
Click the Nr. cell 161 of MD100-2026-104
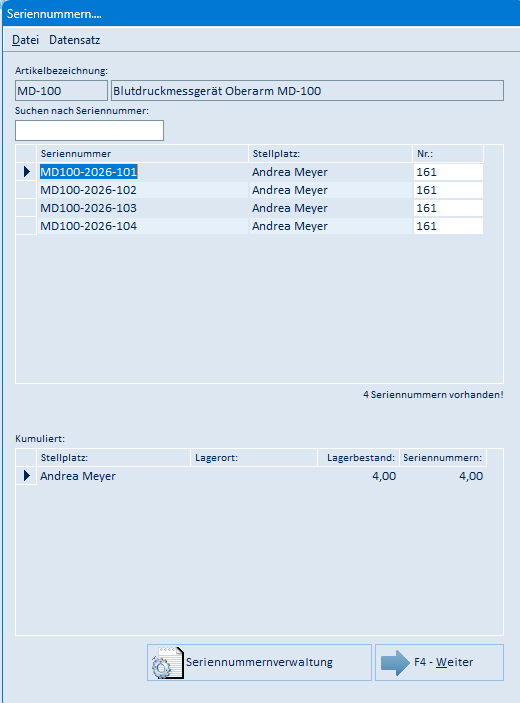[x=448, y=226]
